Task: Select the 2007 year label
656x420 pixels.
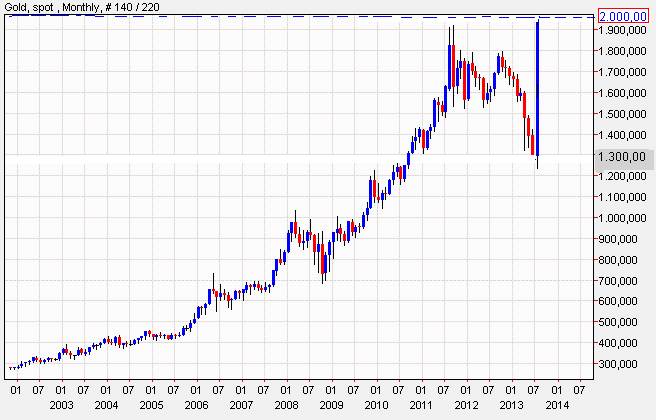Action: tap(241, 405)
